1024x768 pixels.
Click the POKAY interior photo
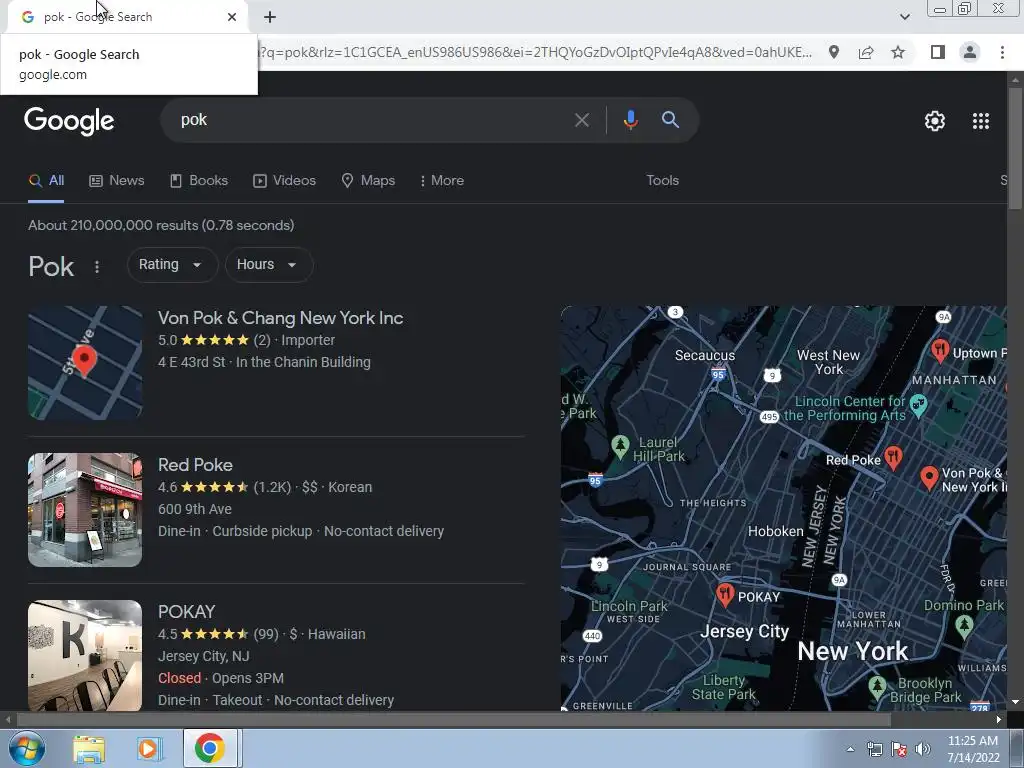coord(85,655)
